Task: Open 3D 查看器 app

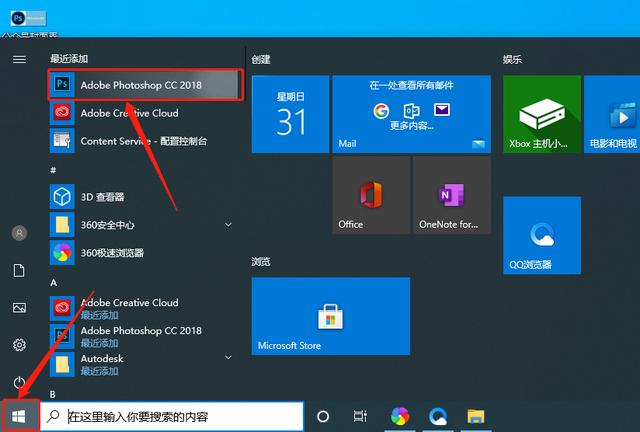Action: click(x=146, y=197)
